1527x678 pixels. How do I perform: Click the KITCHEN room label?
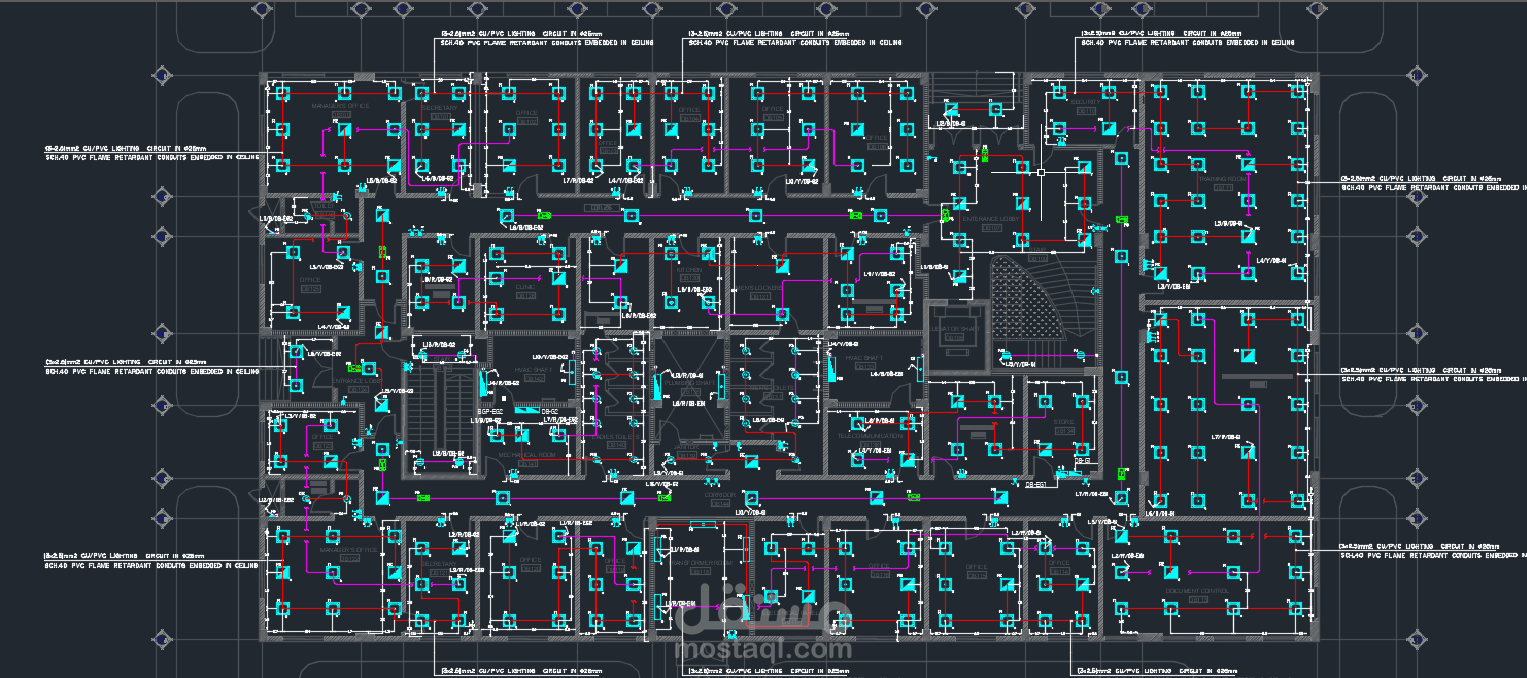[x=689, y=270]
